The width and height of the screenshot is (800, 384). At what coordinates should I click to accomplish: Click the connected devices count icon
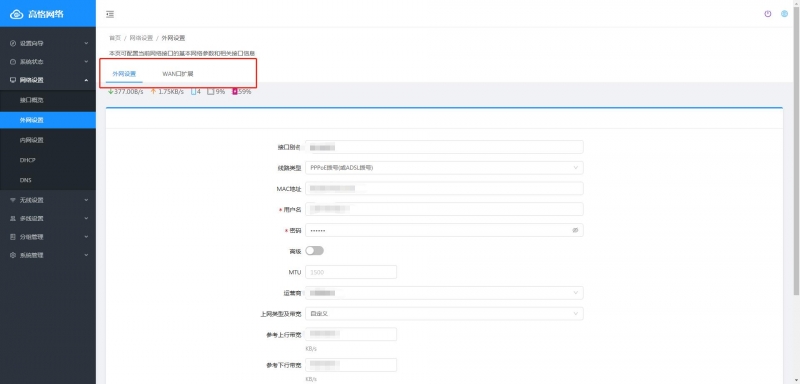pos(193,92)
